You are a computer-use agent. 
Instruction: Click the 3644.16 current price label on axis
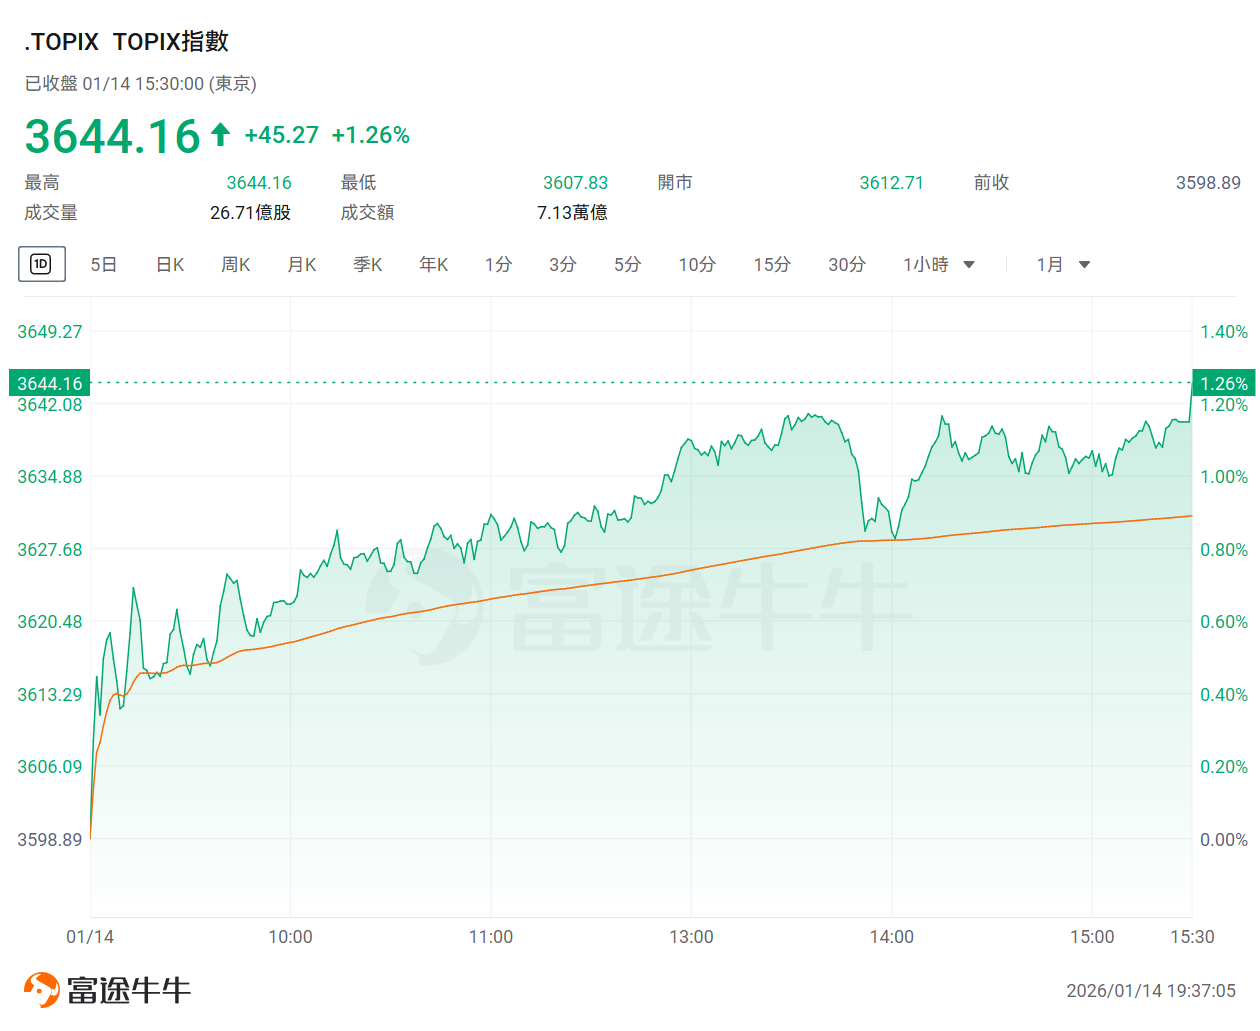pos(50,383)
